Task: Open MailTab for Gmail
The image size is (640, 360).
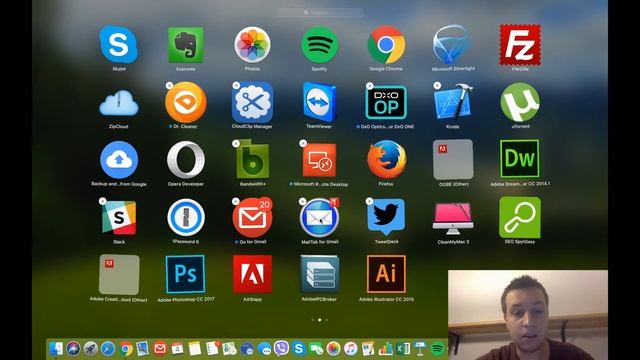Action: tap(319, 218)
